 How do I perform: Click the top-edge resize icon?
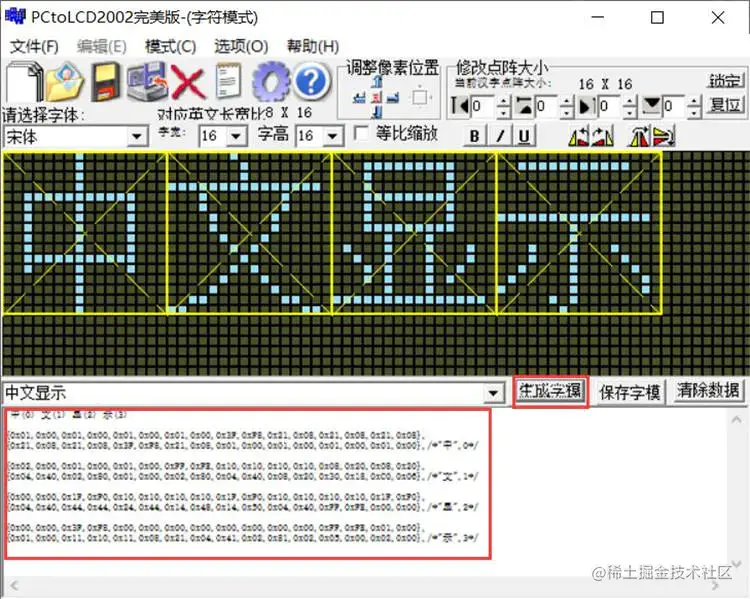click(x=524, y=106)
